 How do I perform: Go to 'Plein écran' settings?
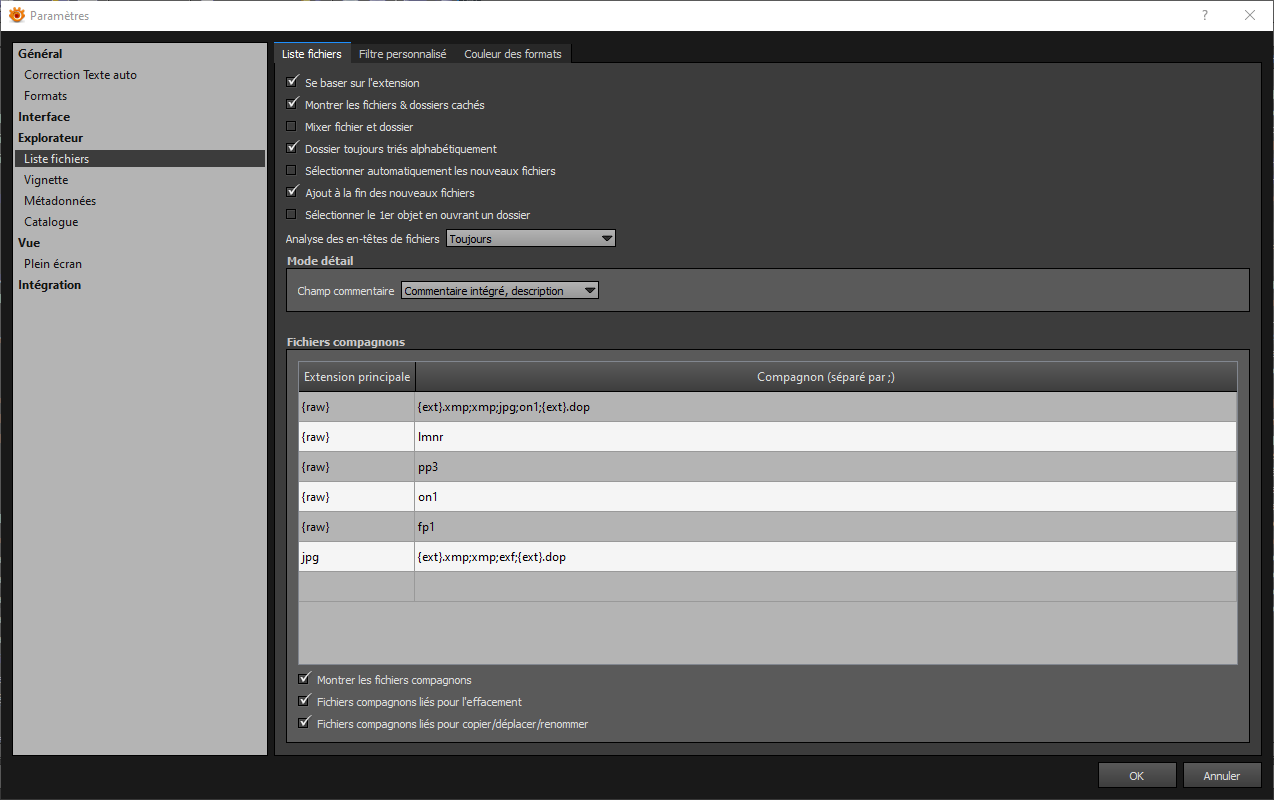(53, 264)
